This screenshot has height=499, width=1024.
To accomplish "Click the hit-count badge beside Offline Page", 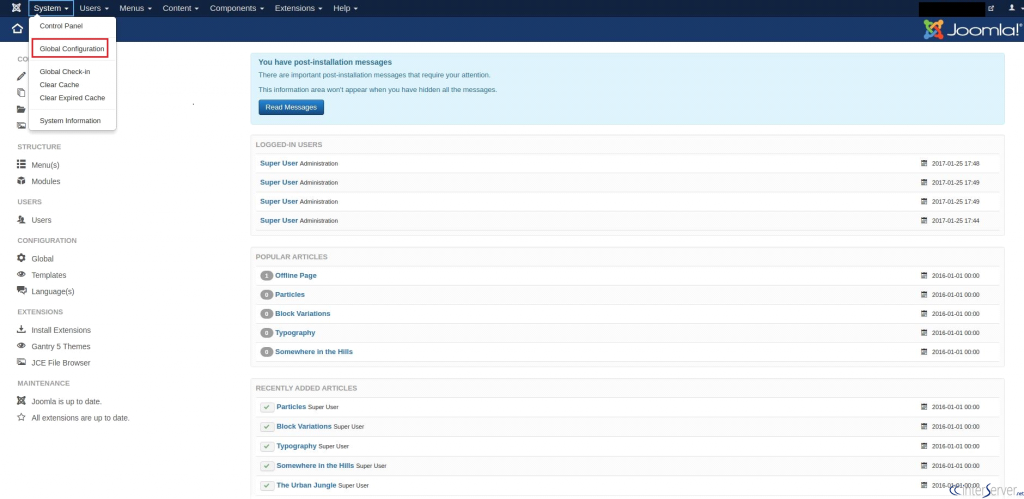I will pos(266,276).
